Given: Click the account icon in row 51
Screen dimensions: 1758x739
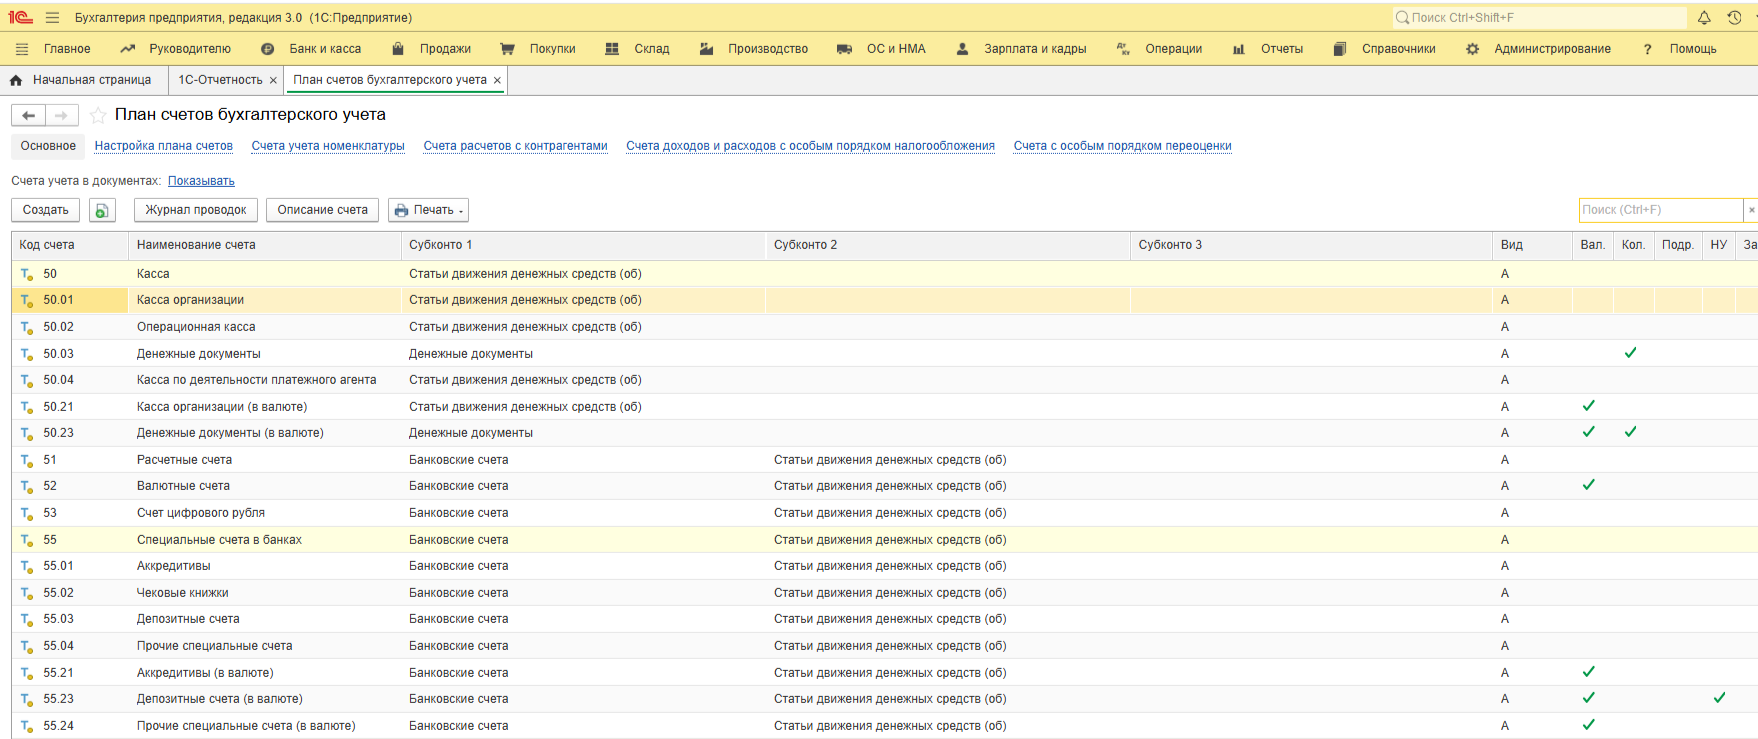Looking at the screenshot, I should tap(27, 460).
